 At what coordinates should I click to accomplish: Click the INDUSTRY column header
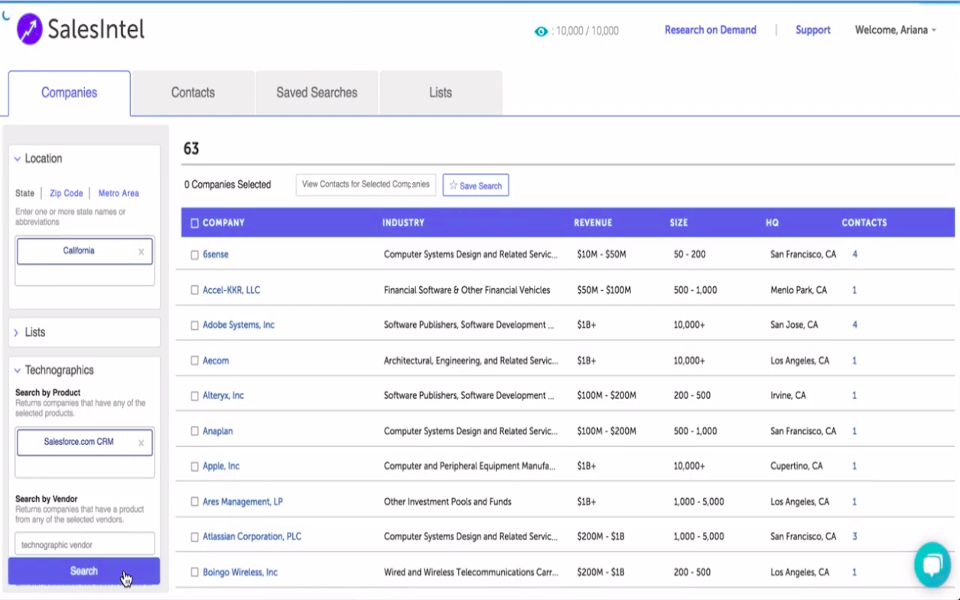click(403, 223)
